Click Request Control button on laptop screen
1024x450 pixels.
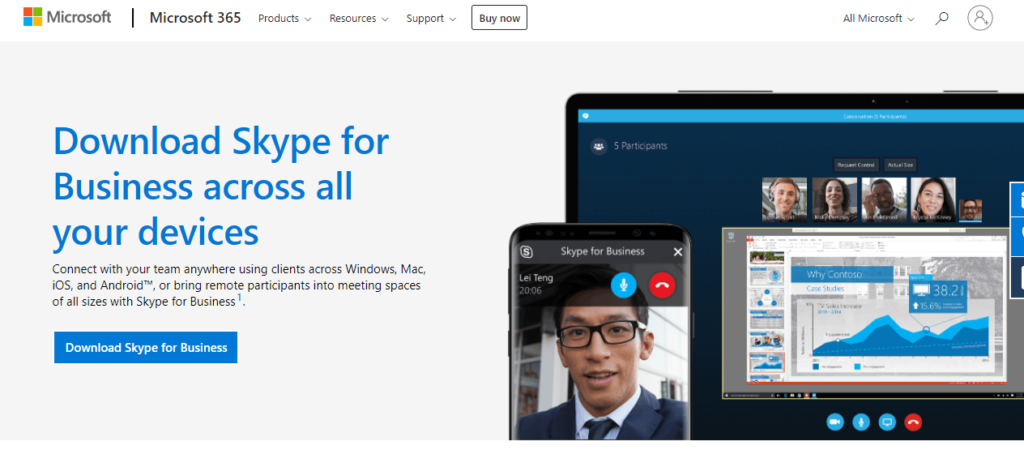856,165
